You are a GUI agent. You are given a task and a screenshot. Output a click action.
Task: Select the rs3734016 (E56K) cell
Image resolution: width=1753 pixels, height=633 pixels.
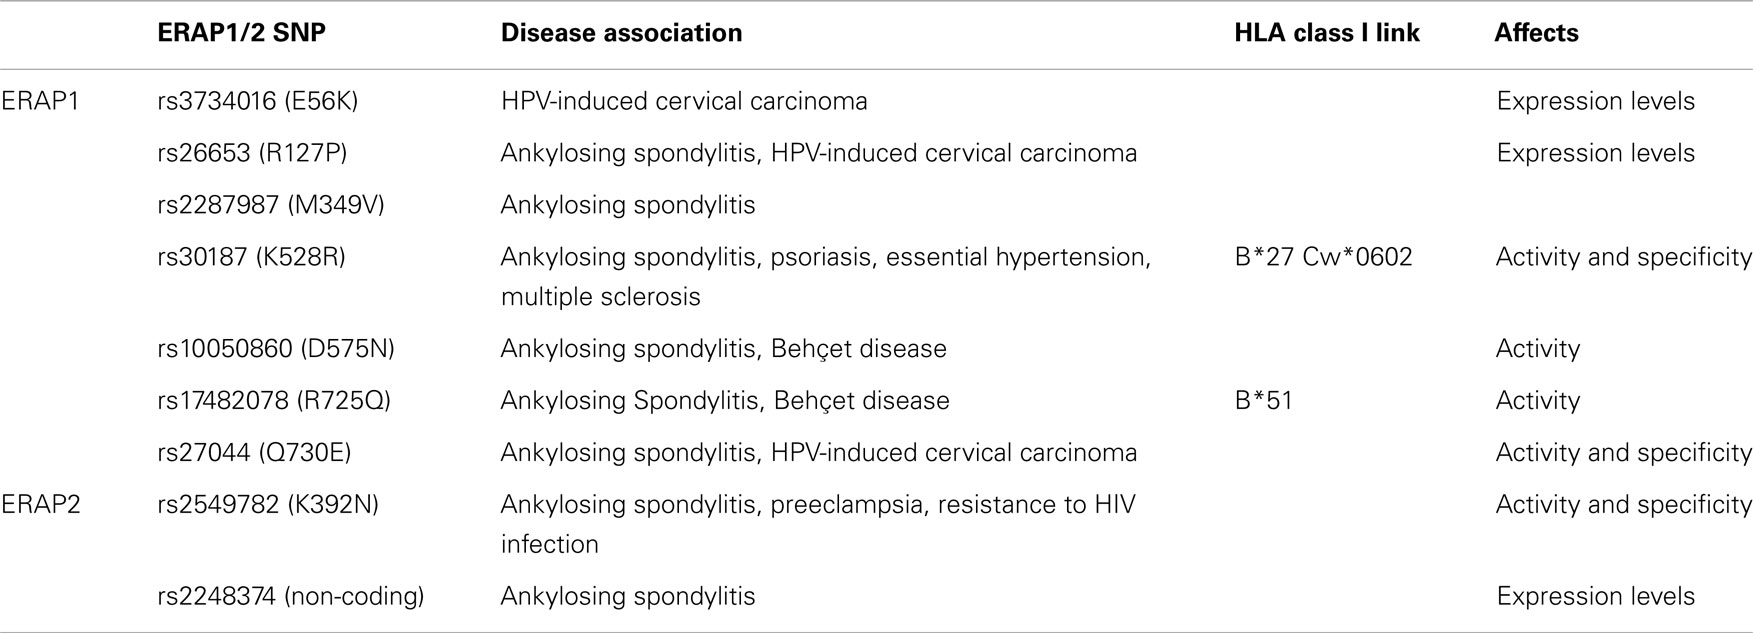click(257, 101)
